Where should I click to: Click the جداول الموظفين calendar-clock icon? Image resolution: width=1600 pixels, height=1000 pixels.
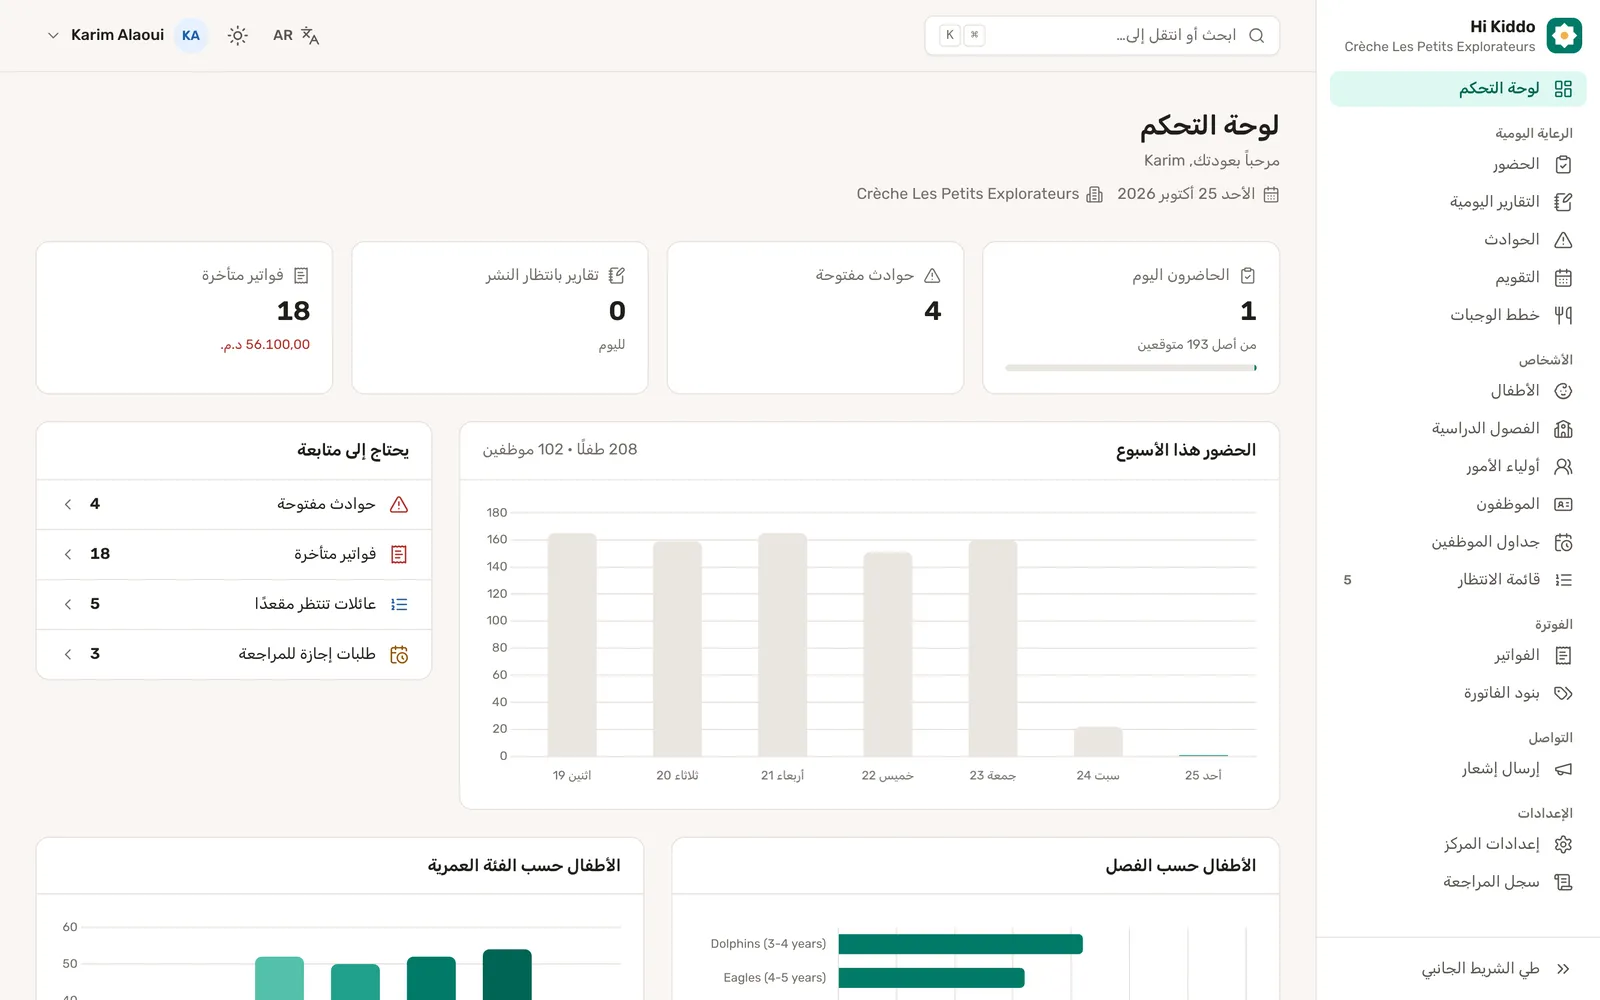coord(1564,542)
